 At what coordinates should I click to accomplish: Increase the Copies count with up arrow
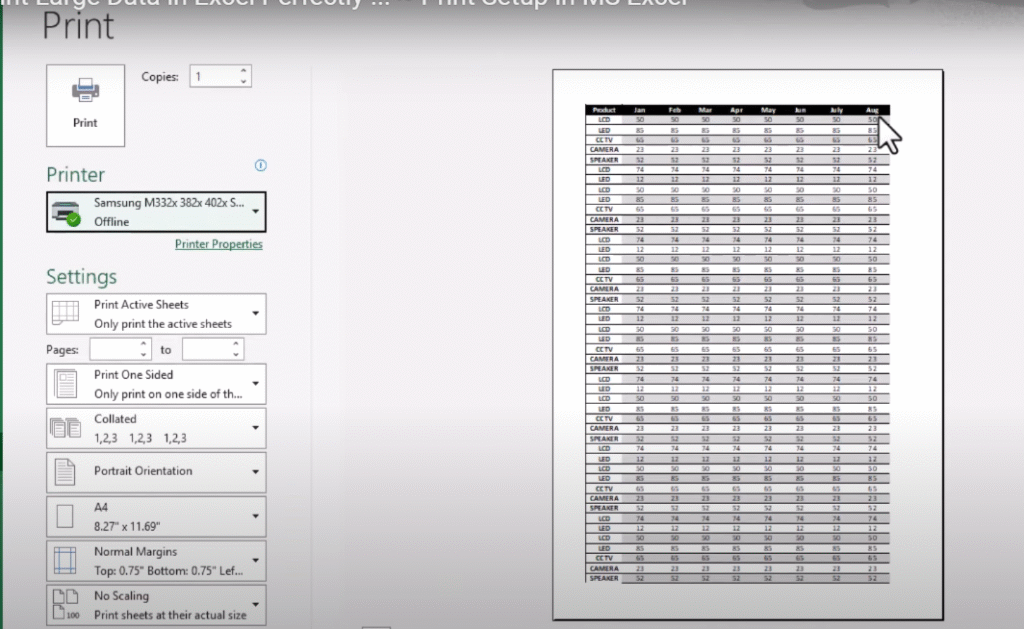click(243, 72)
